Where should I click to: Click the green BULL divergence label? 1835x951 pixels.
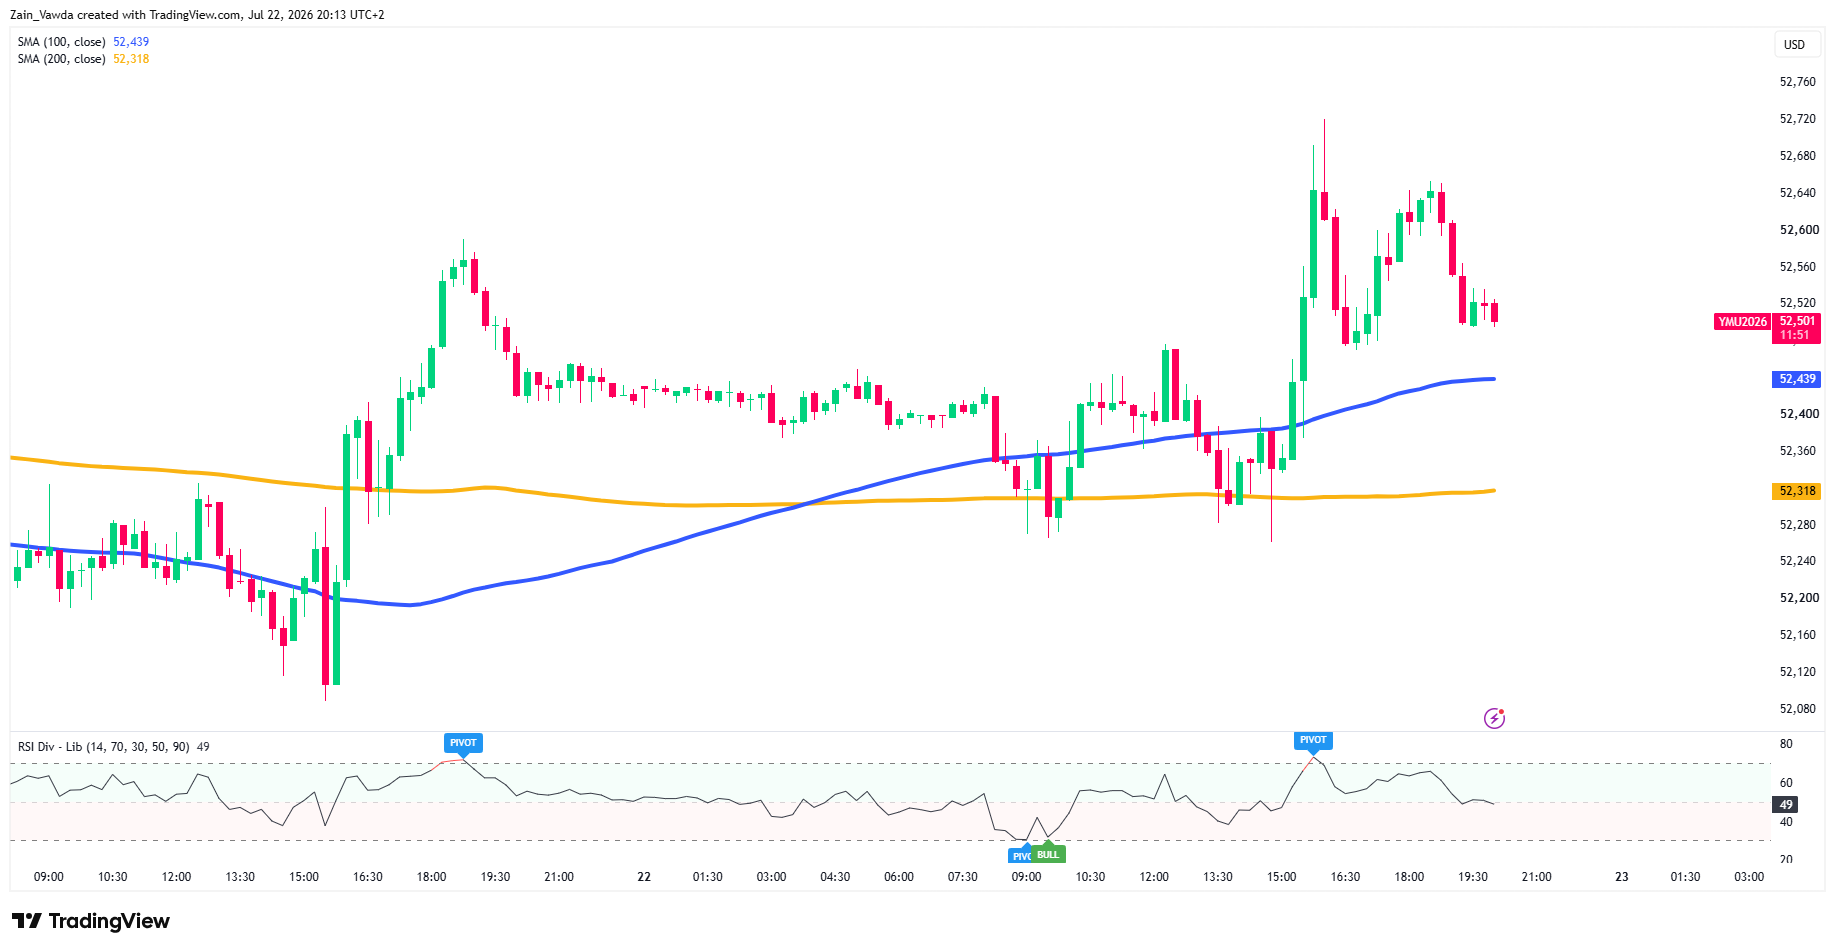pyautogui.click(x=1048, y=855)
